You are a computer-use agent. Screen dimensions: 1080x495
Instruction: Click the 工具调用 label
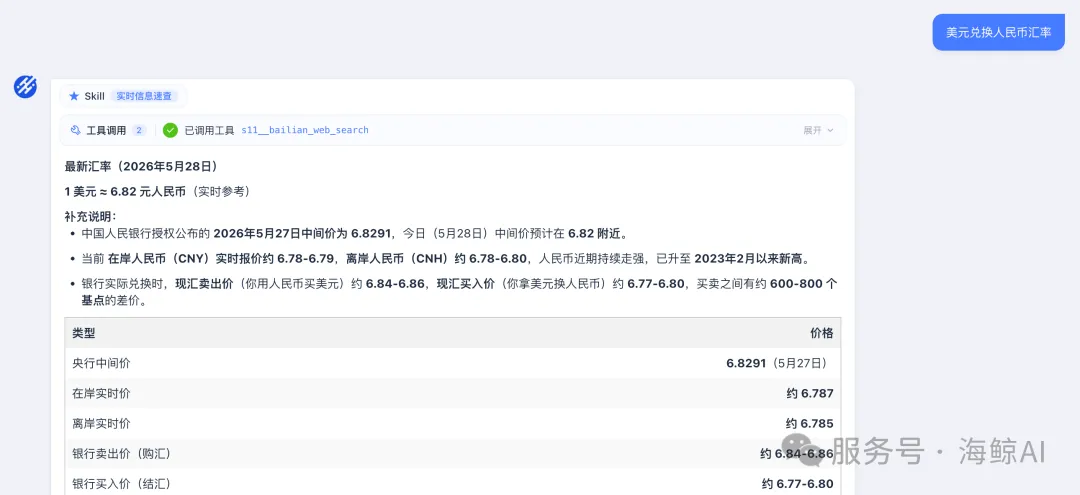pos(106,130)
